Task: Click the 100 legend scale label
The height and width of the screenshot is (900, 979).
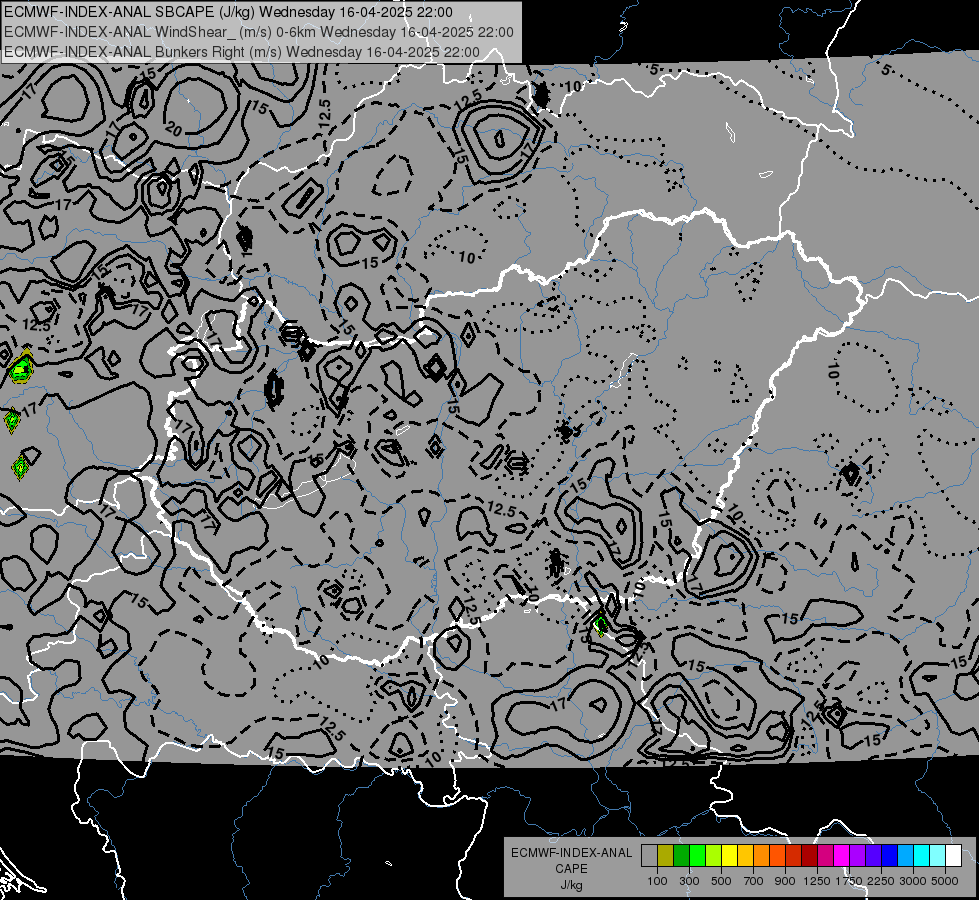Action: click(x=657, y=881)
